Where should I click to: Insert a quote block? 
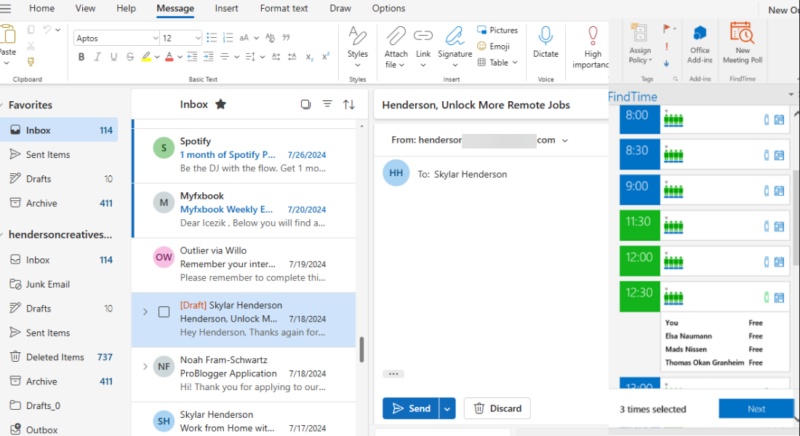286,38
